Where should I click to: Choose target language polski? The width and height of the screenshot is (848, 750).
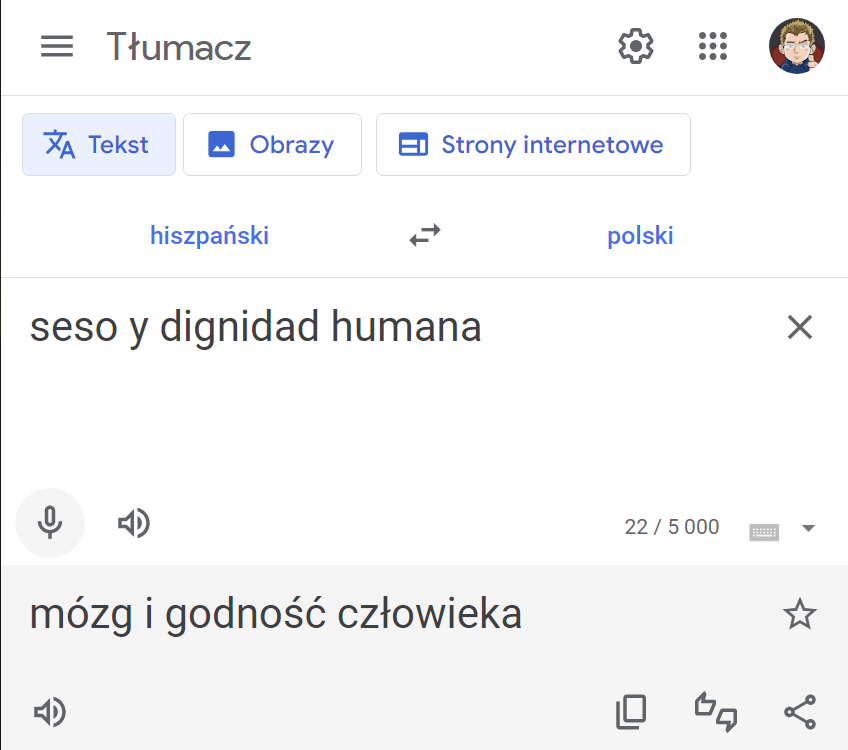[x=640, y=236]
